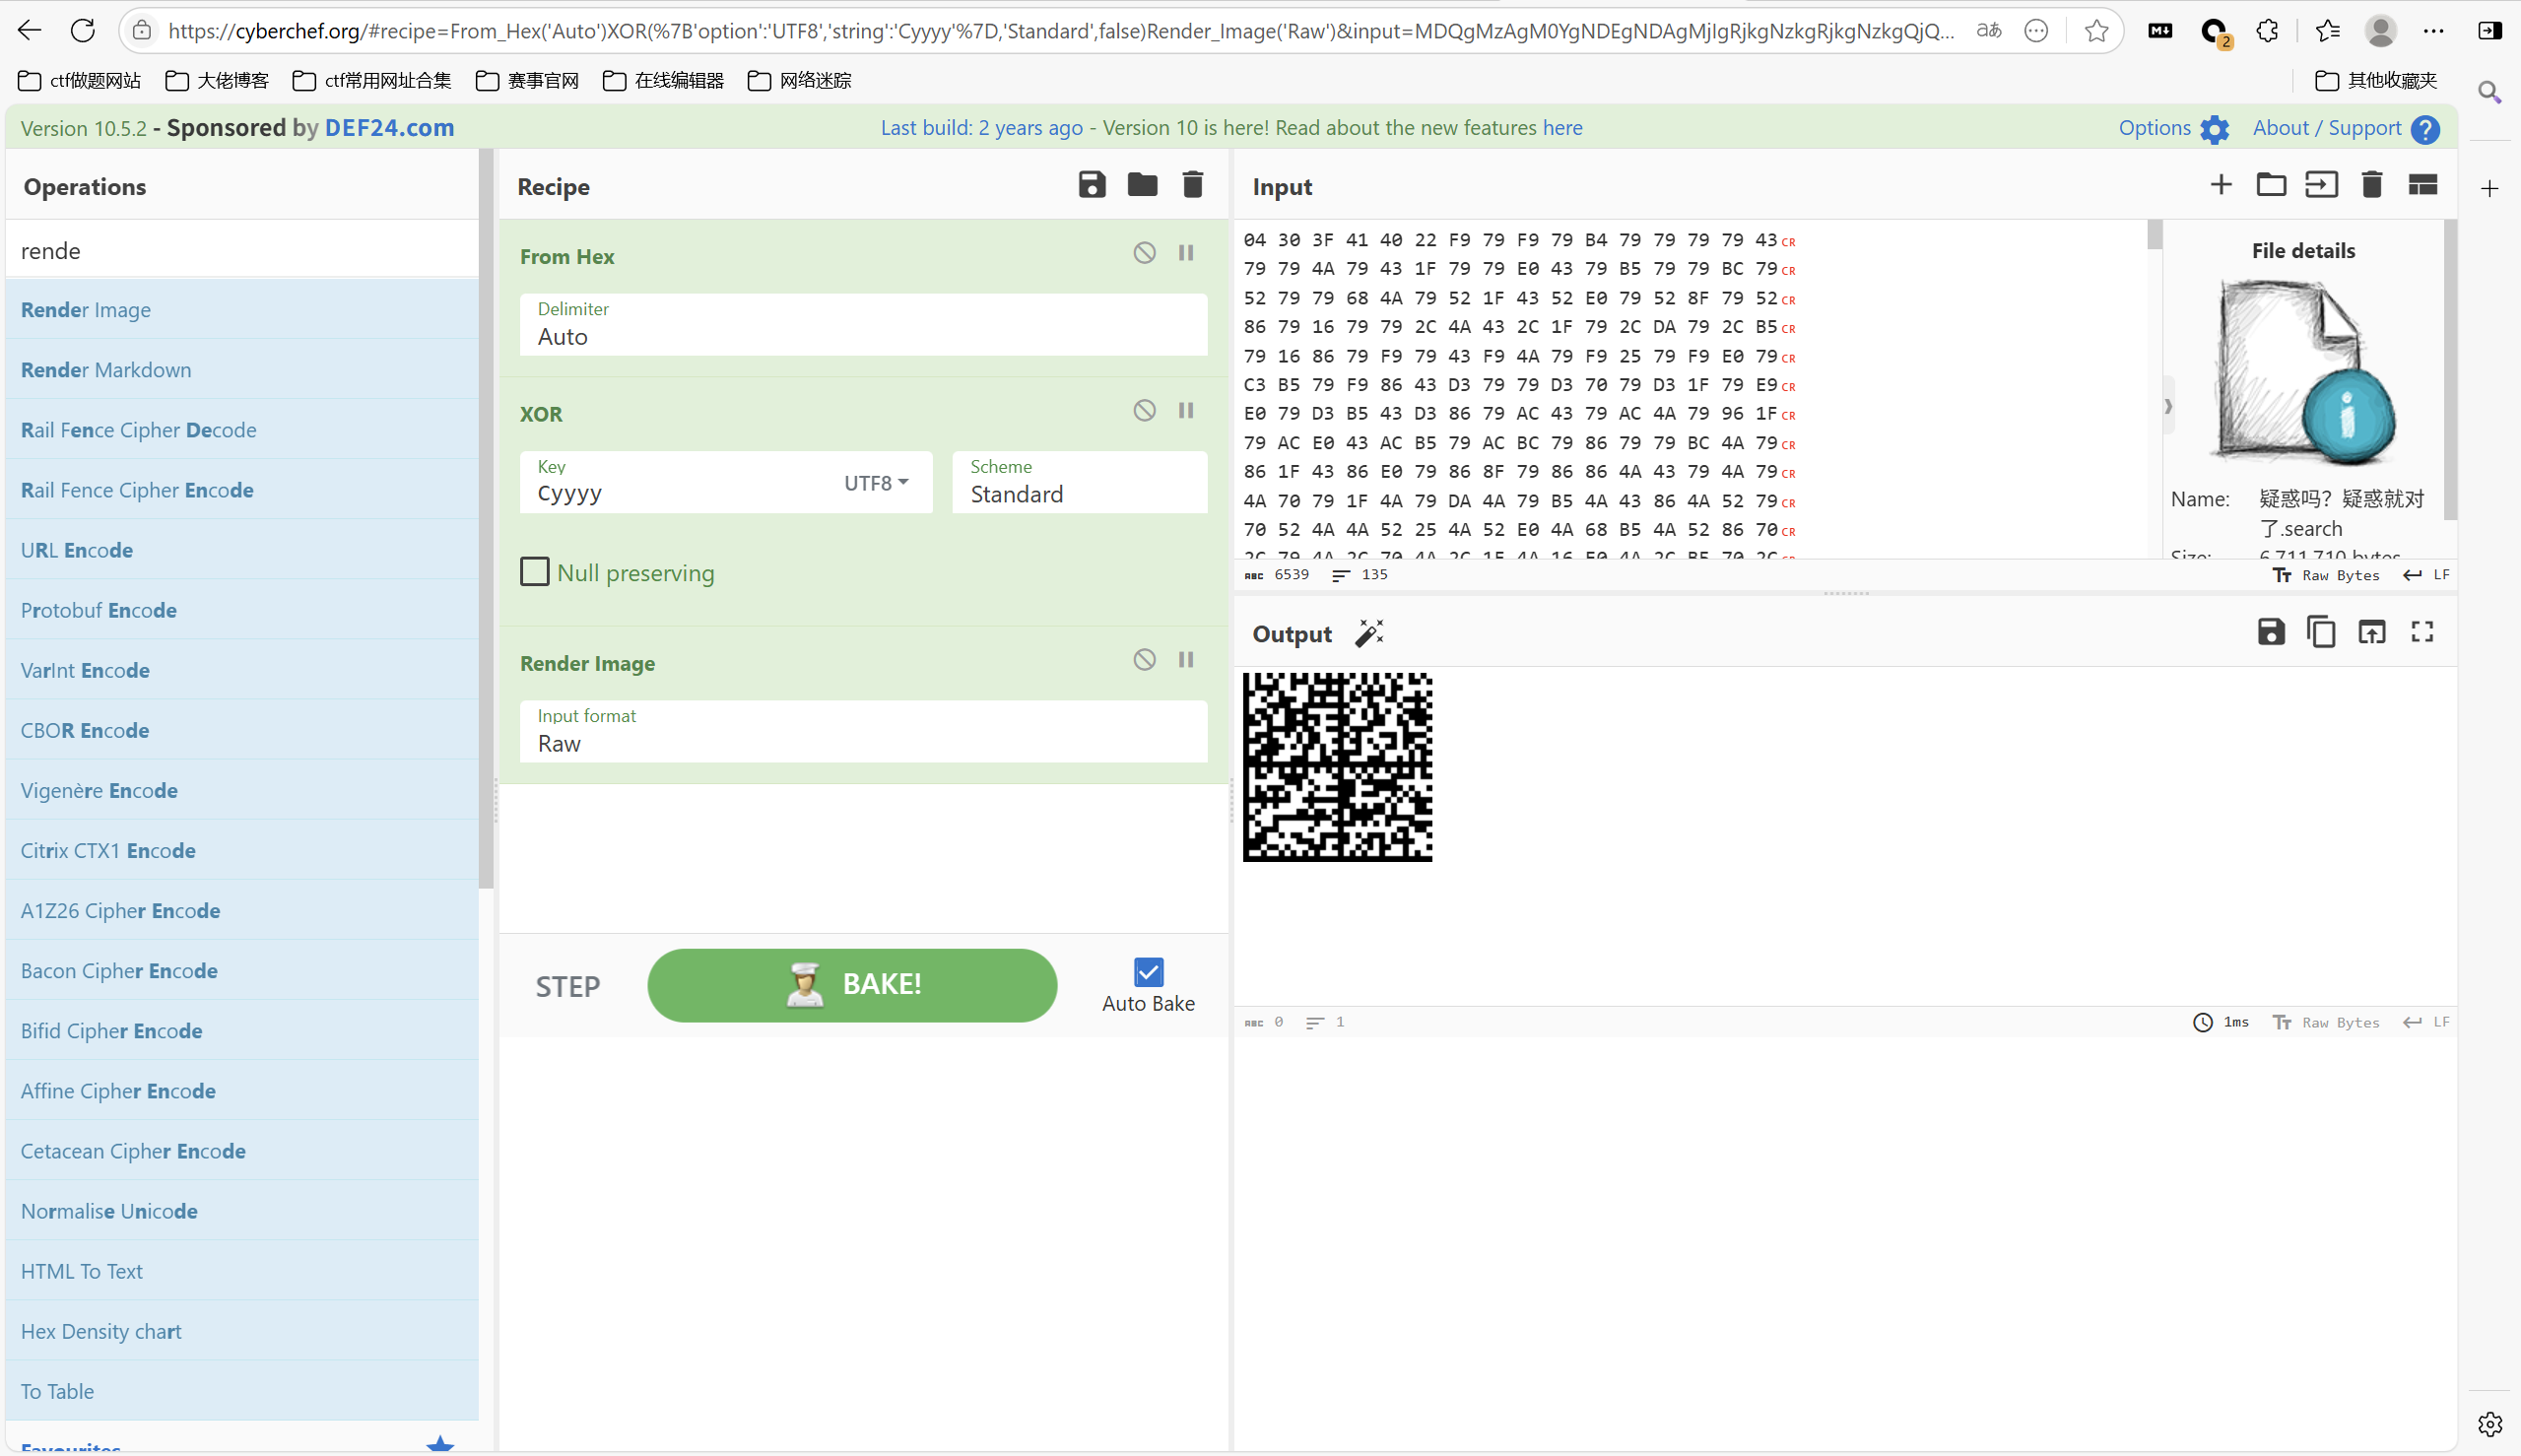Open browser settings and more menu

pos(2434,31)
